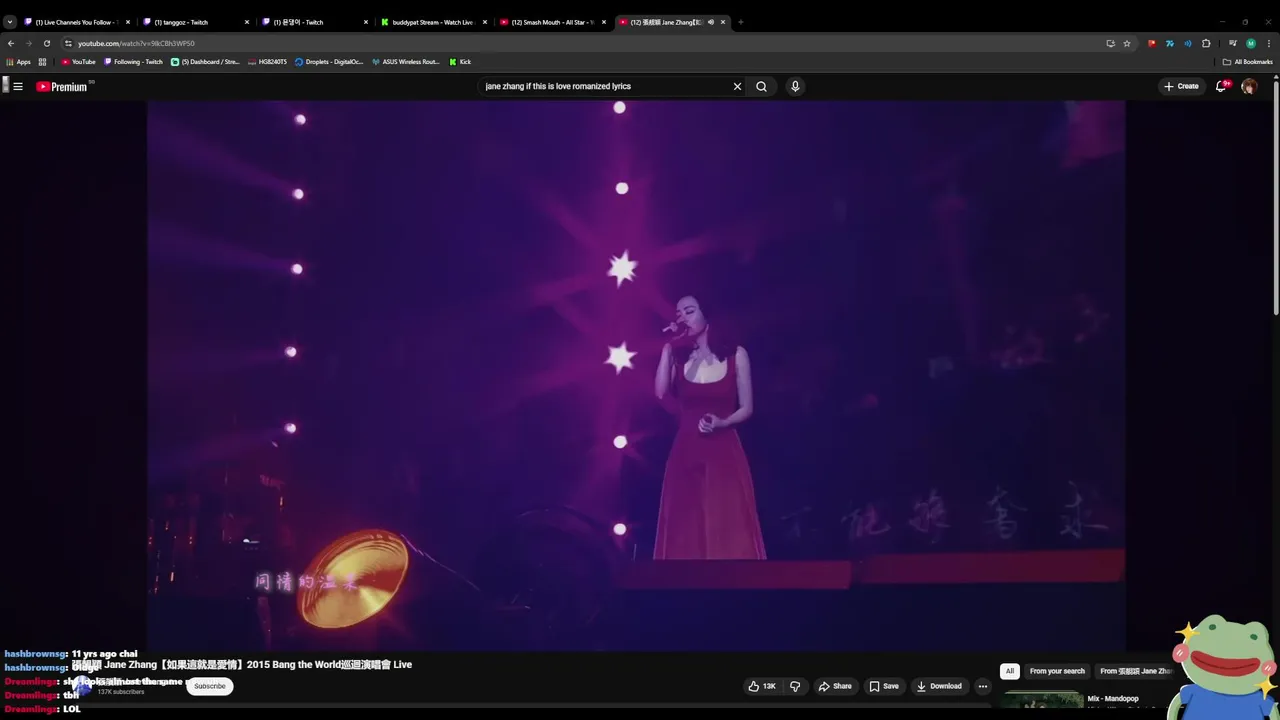The width and height of the screenshot is (1280, 720).
Task: Close the tanggoz Twitch tab
Action: click(x=247, y=22)
